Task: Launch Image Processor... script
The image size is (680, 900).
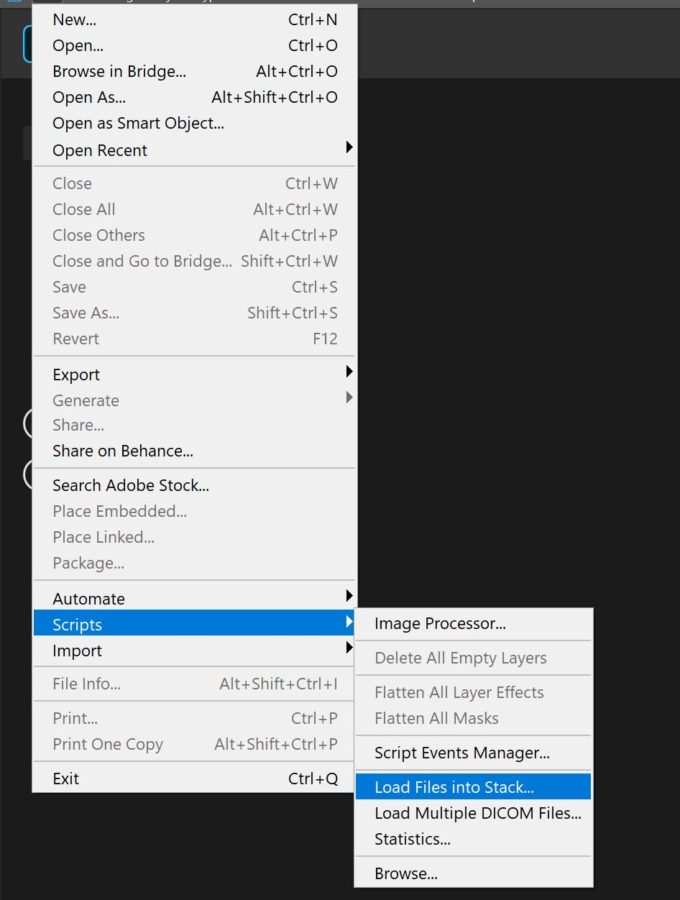Action: click(473, 623)
